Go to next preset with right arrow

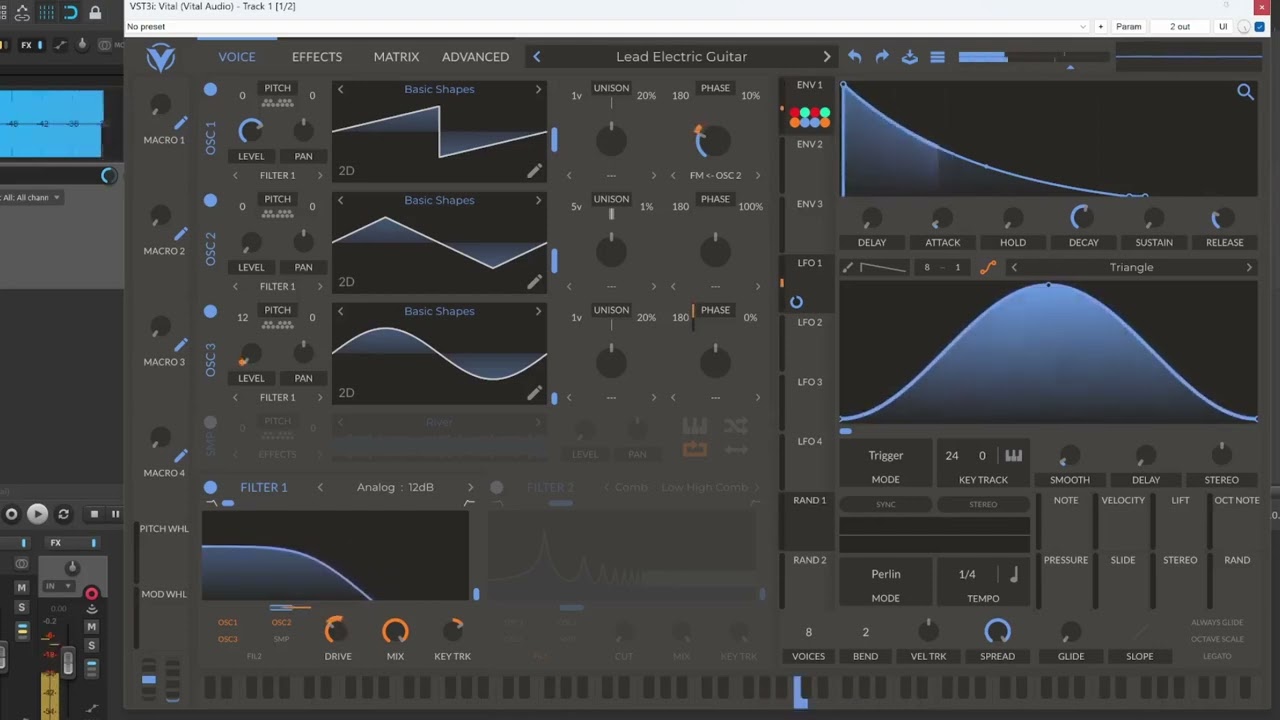pyautogui.click(x=826, y=57)
